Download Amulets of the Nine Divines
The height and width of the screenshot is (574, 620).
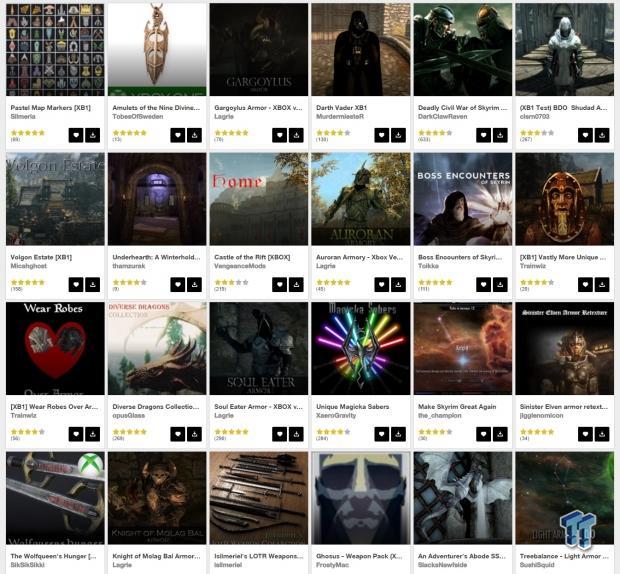[x=195, y=135]
